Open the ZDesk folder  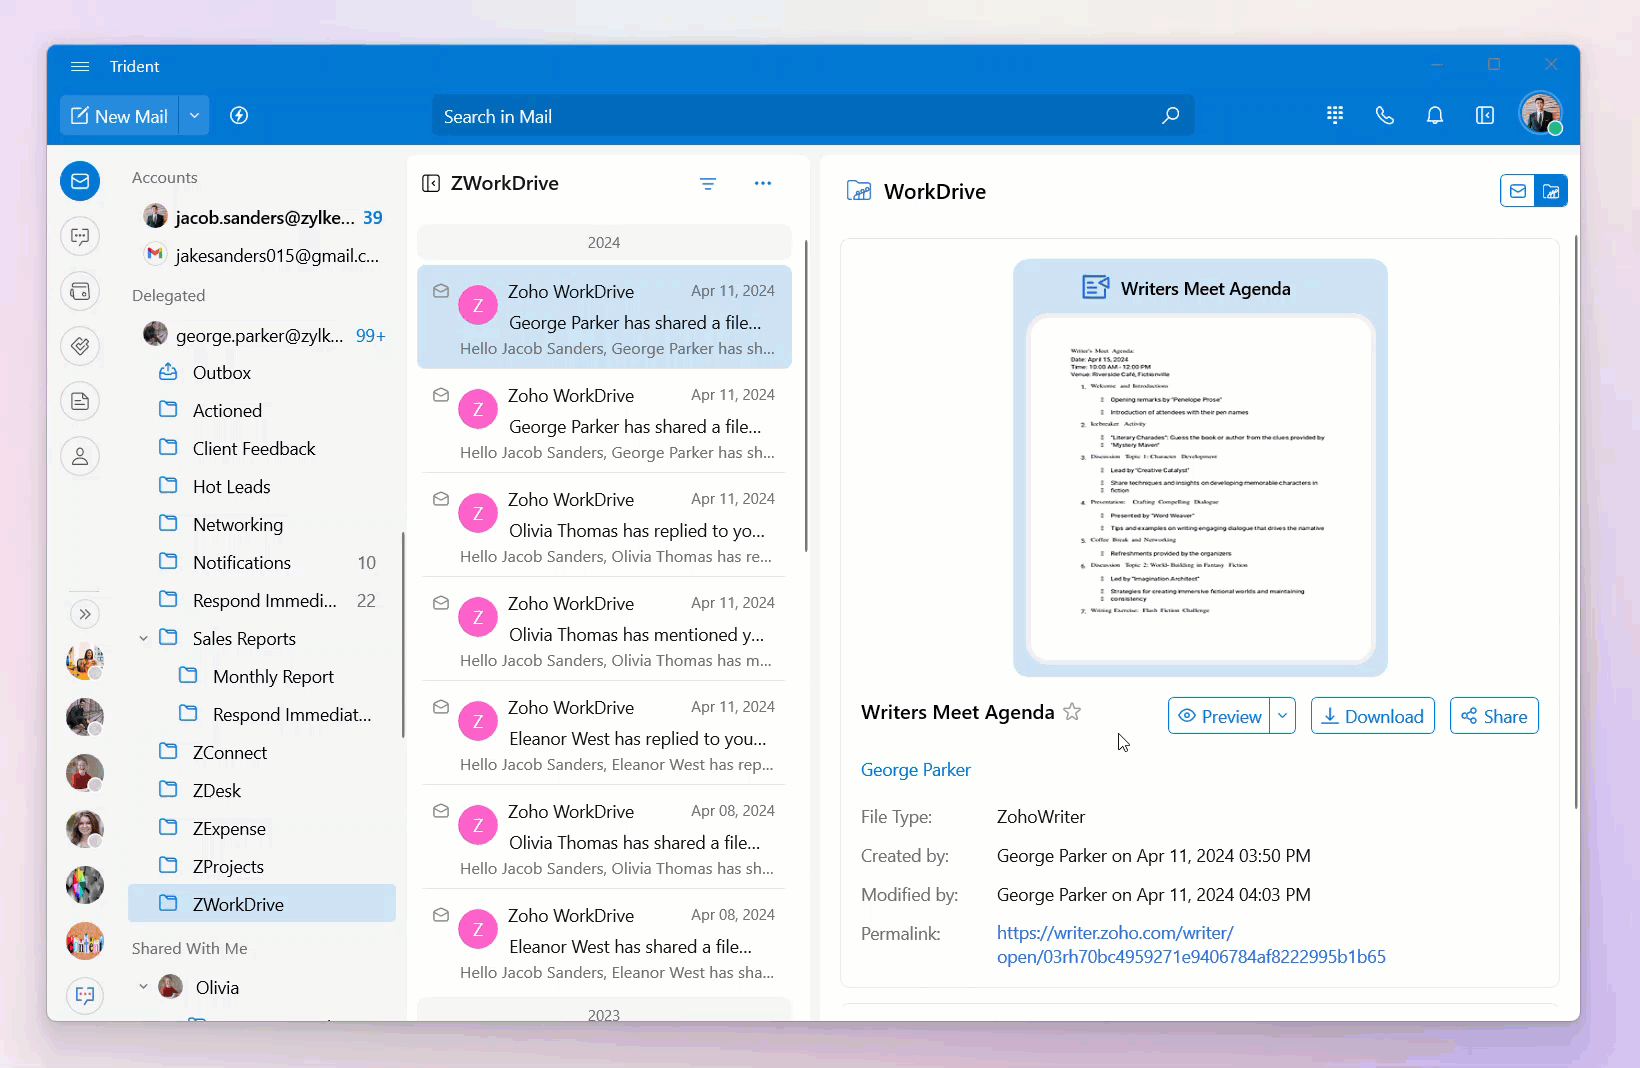click(x=263, y=790)
